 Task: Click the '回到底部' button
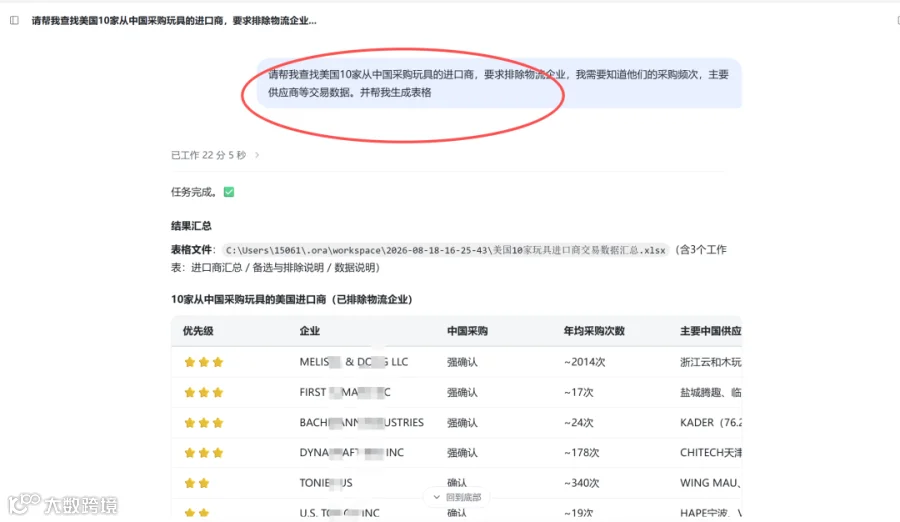(x=457, y=497)
